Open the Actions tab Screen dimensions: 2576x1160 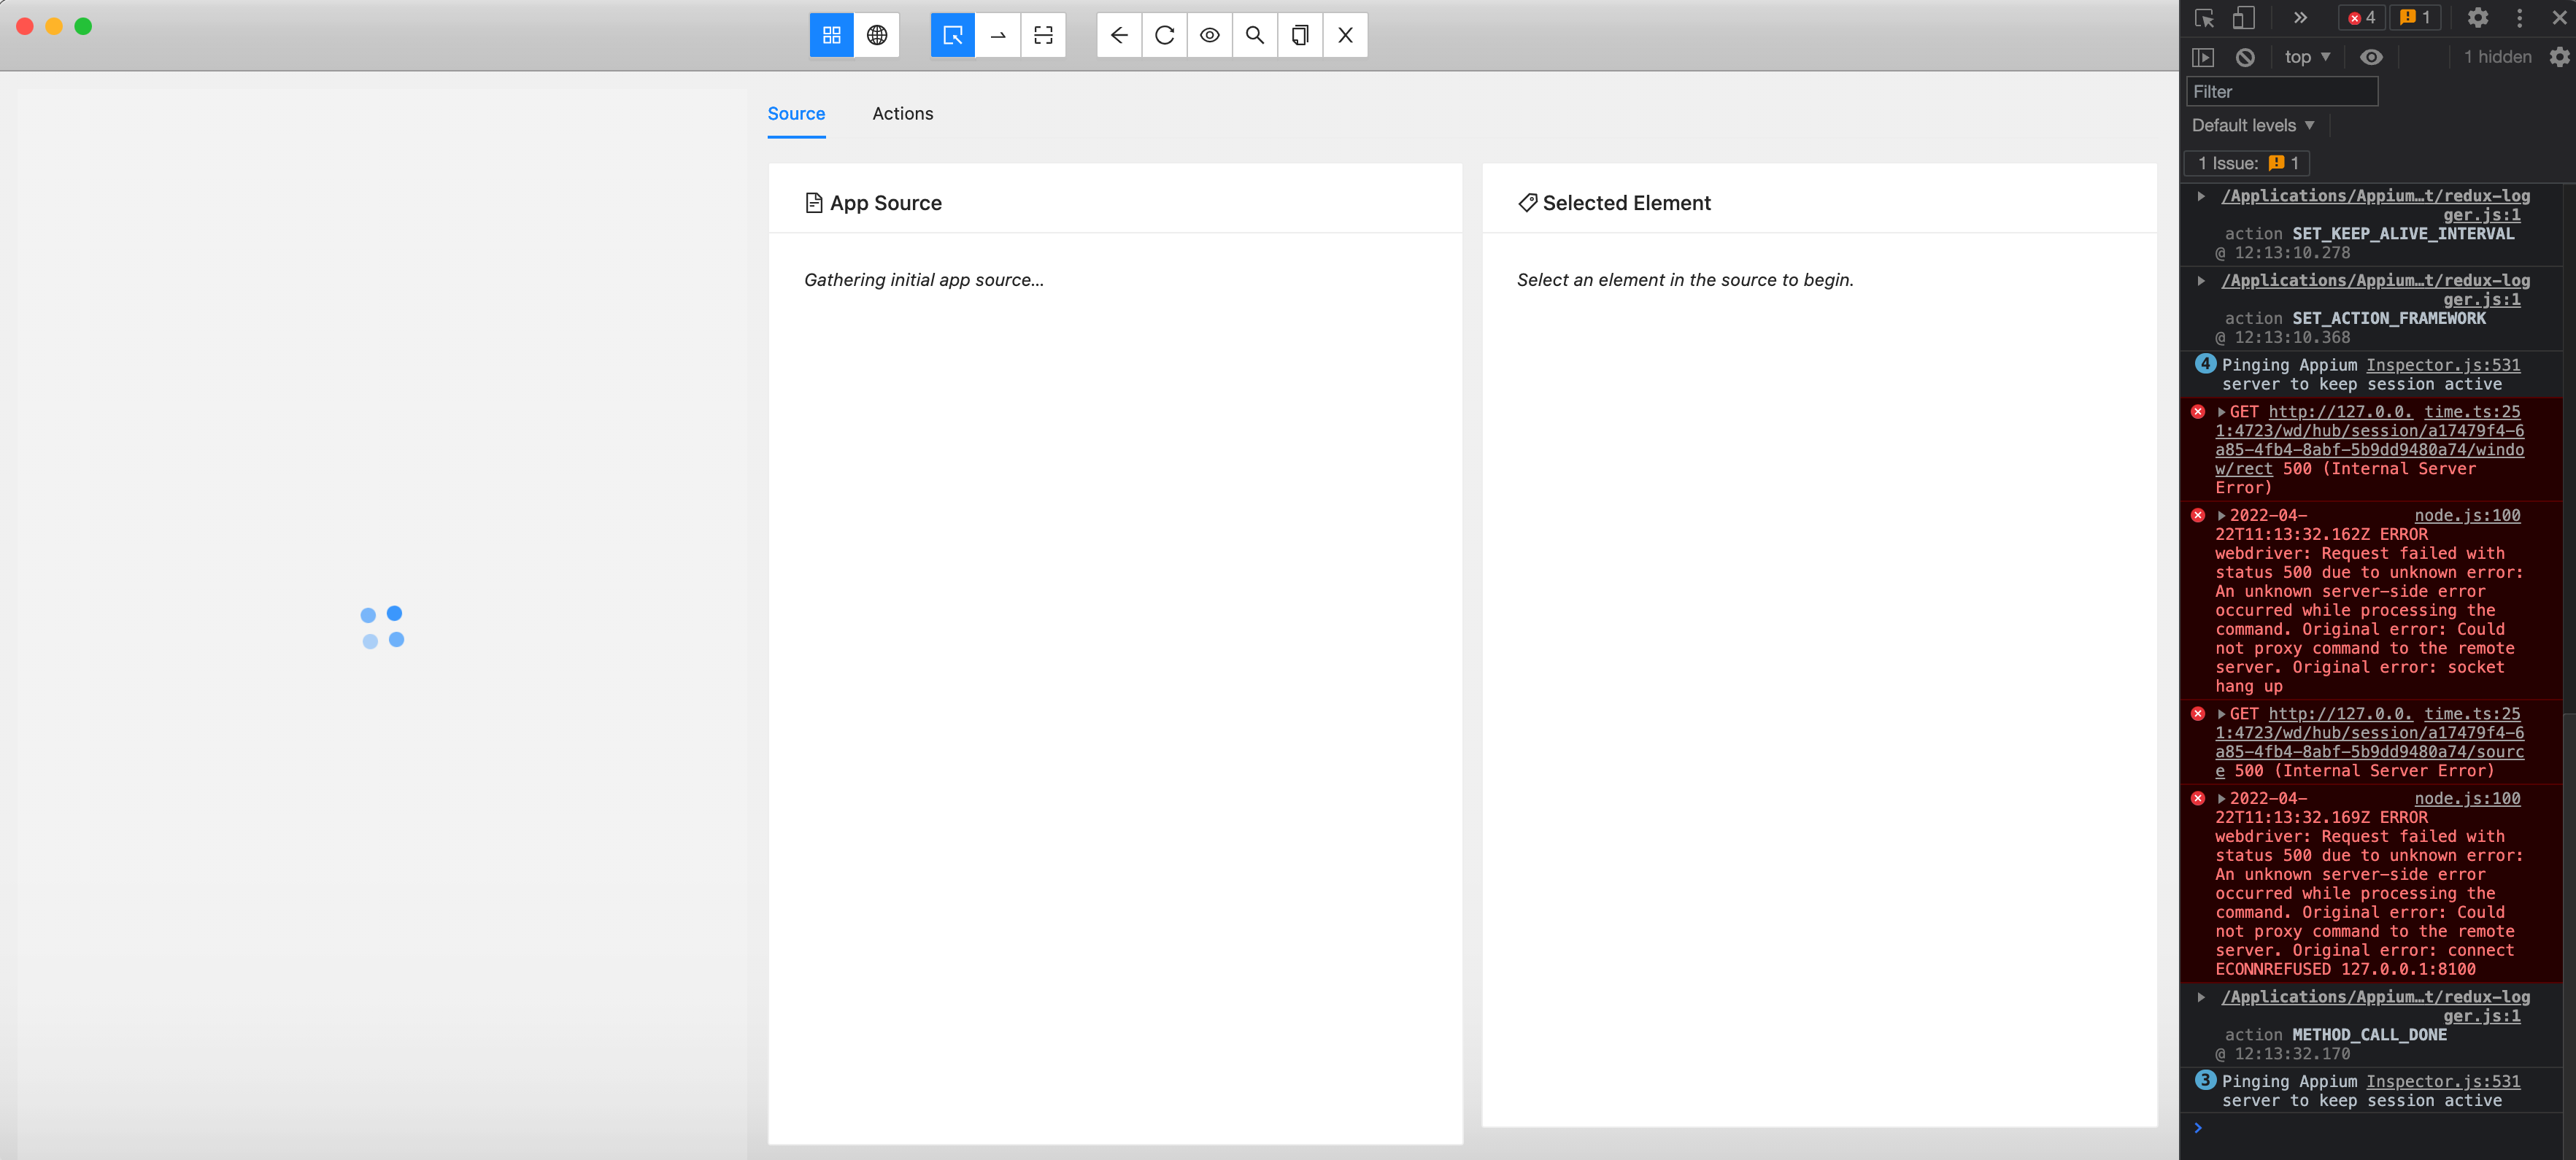pos(902,114)
